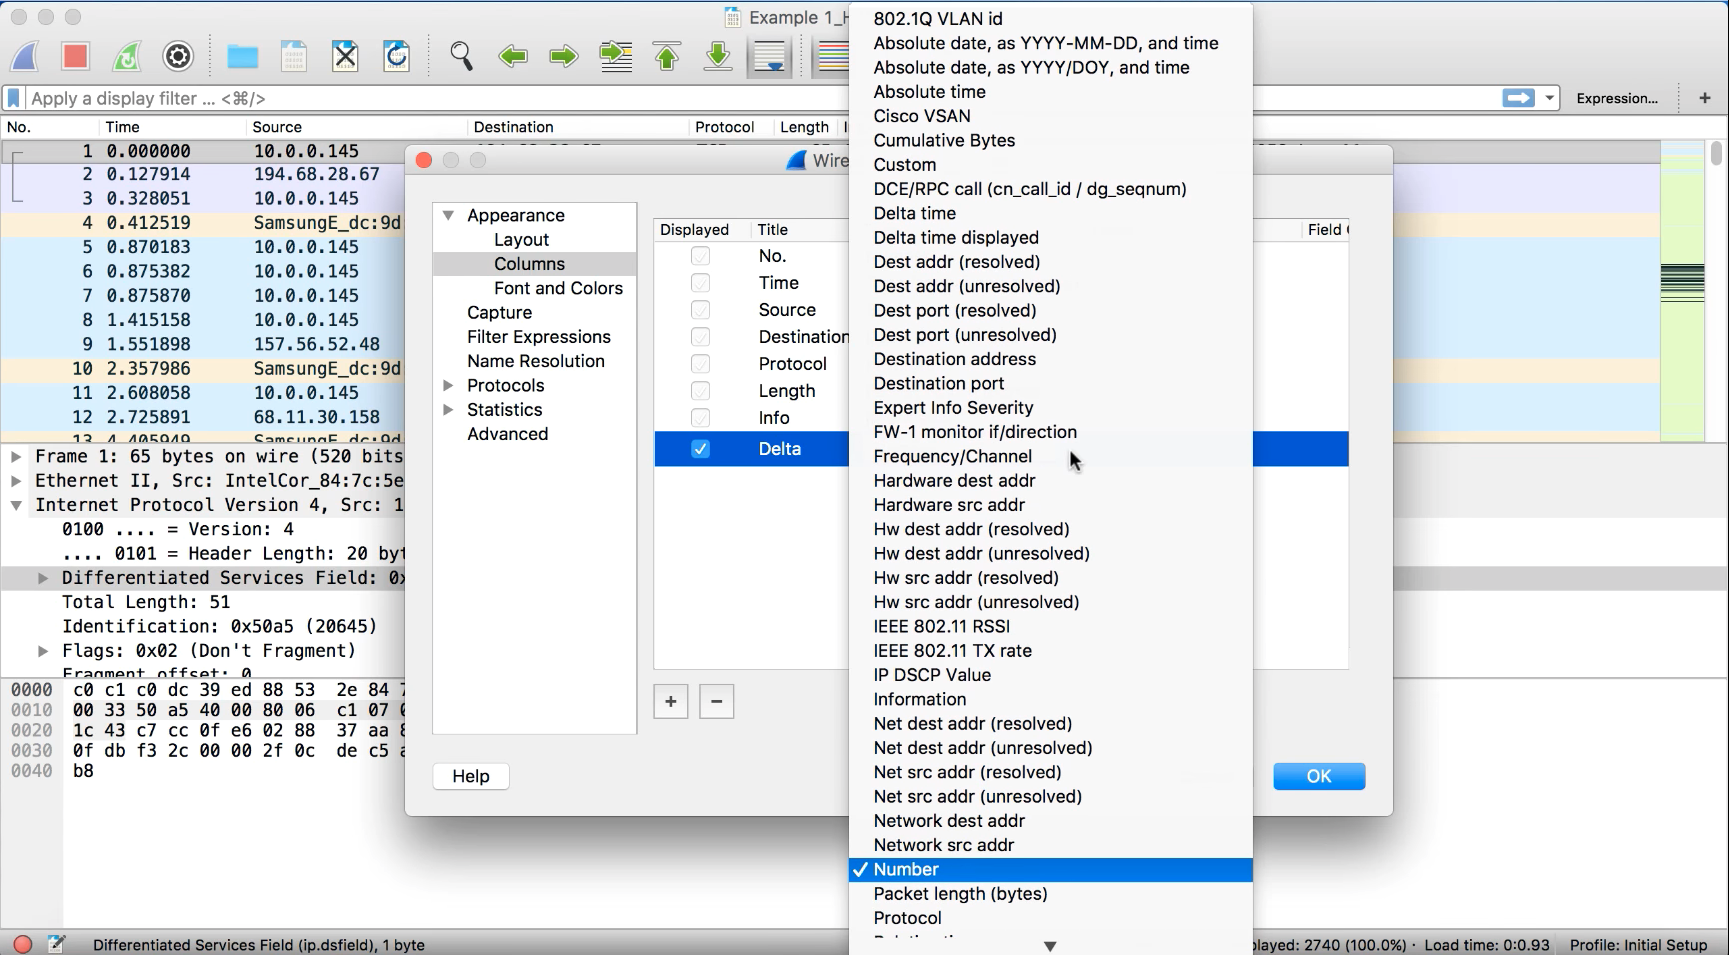Open Filter Expressions preferences
Viewport: 1729px width, 955px height.
539,337
